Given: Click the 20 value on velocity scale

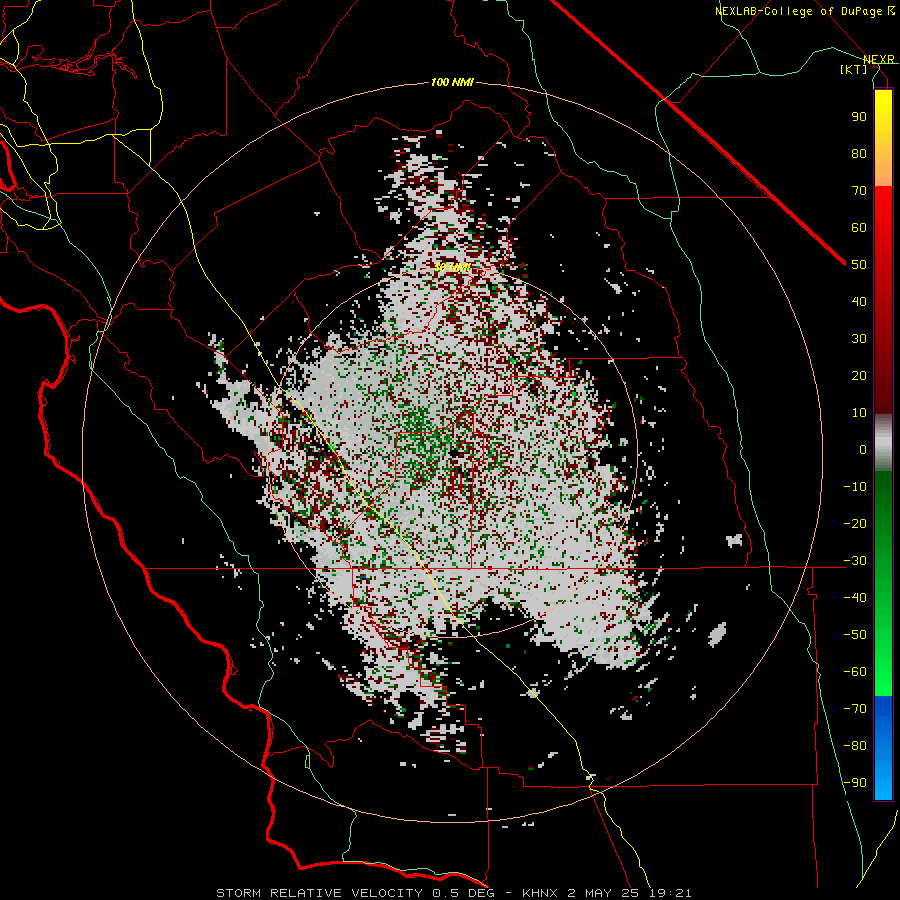Looking at the screenshot, I should point(859,376).
